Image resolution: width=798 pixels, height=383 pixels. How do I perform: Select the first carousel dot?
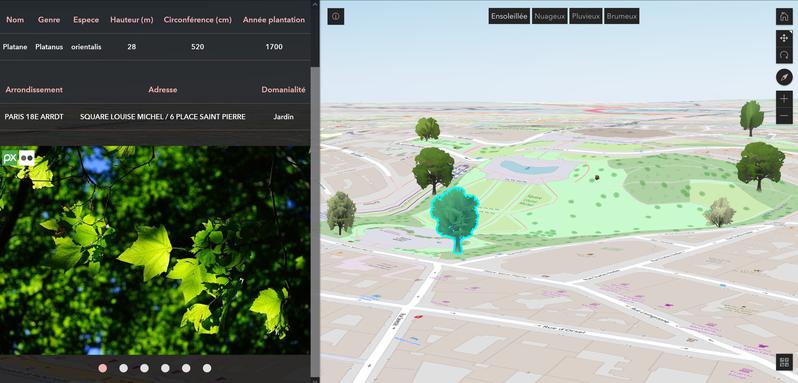pyautogui.click(x=103, y=368)
